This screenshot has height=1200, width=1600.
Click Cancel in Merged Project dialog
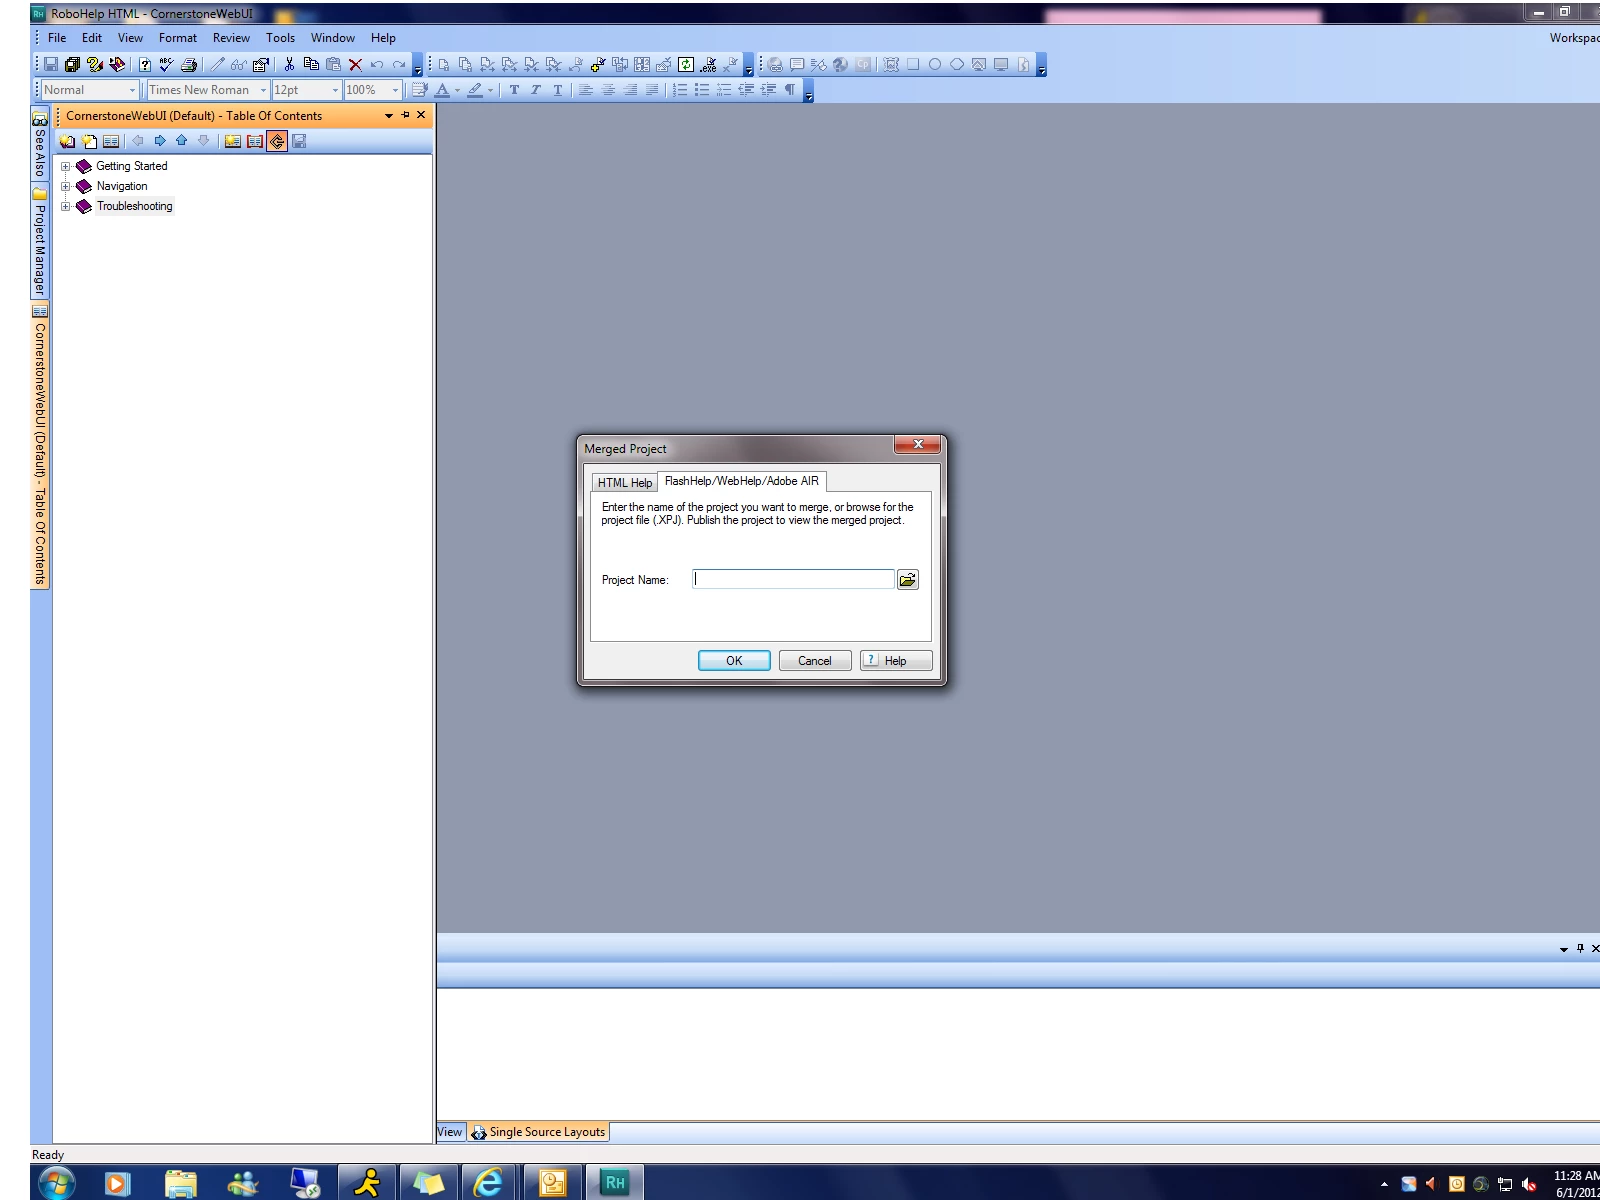[x=815, y=661]
